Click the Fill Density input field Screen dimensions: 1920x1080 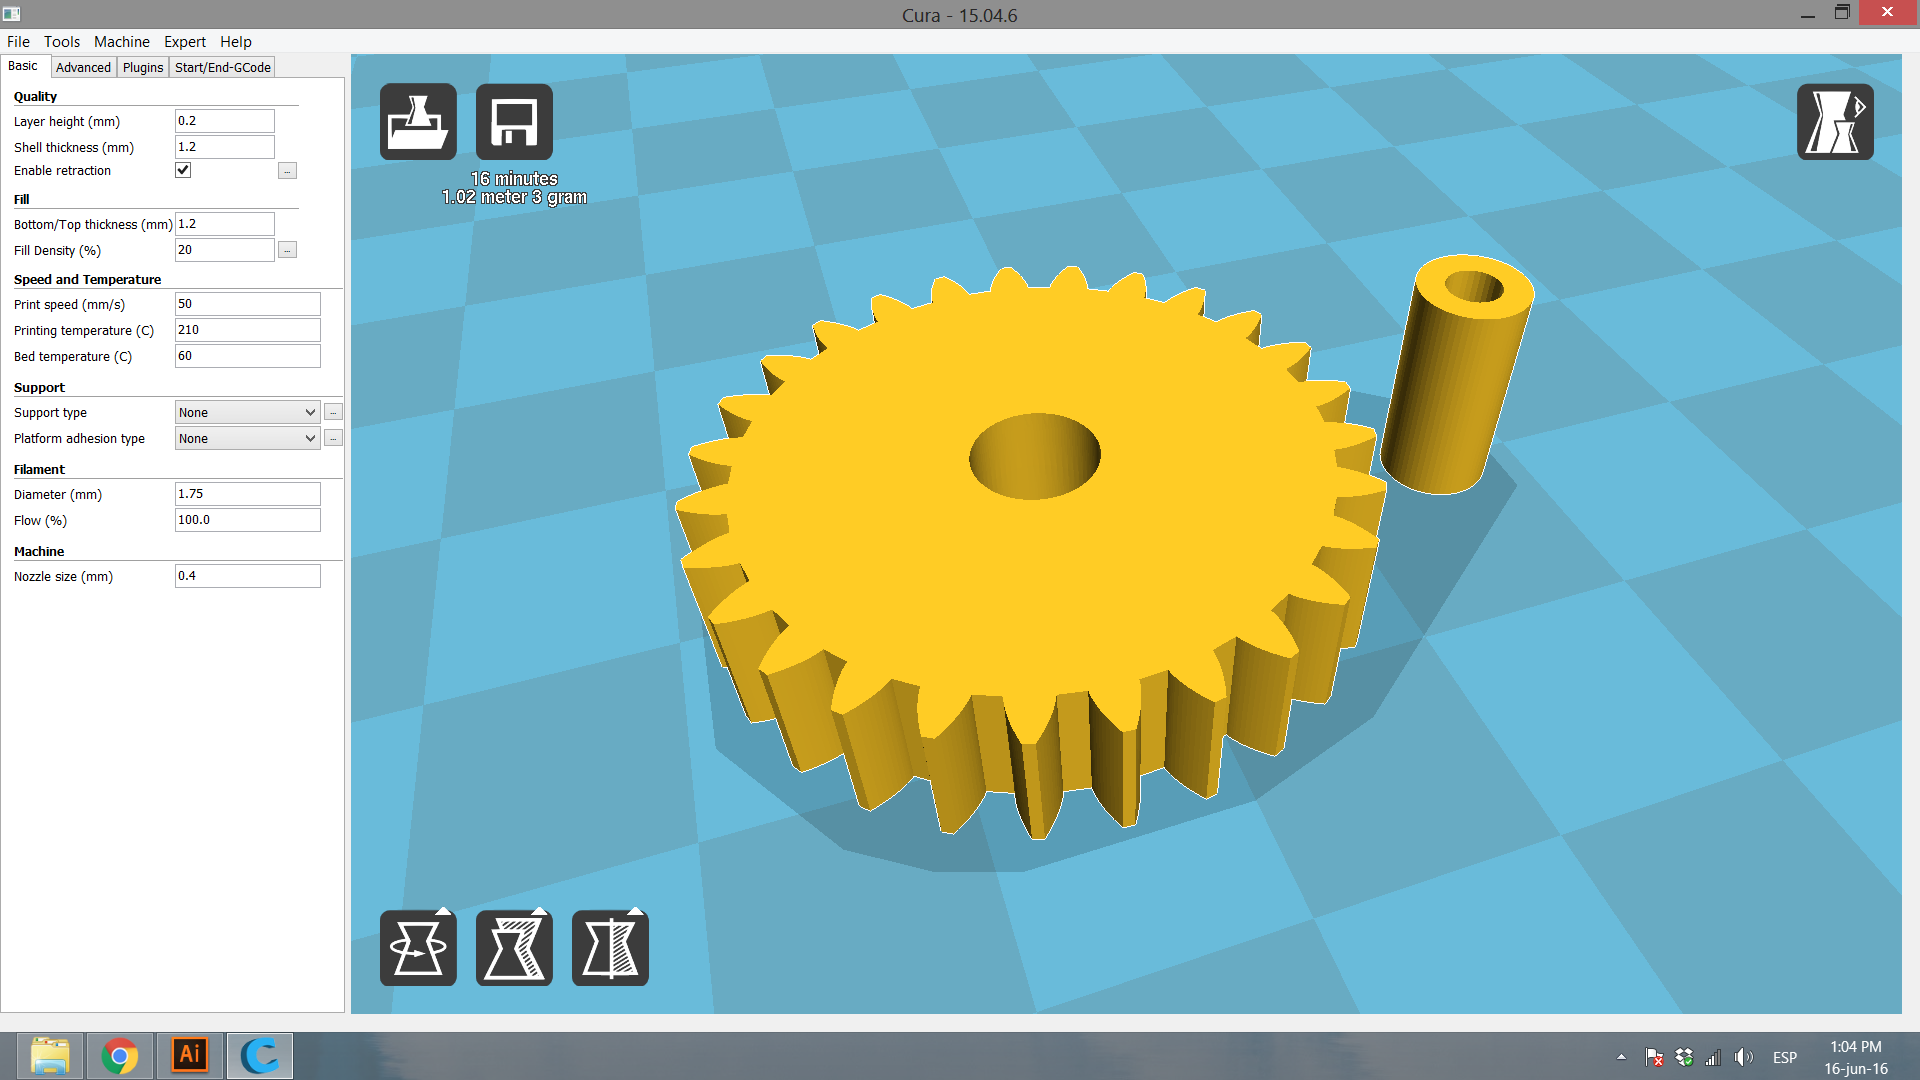(225, 250)
